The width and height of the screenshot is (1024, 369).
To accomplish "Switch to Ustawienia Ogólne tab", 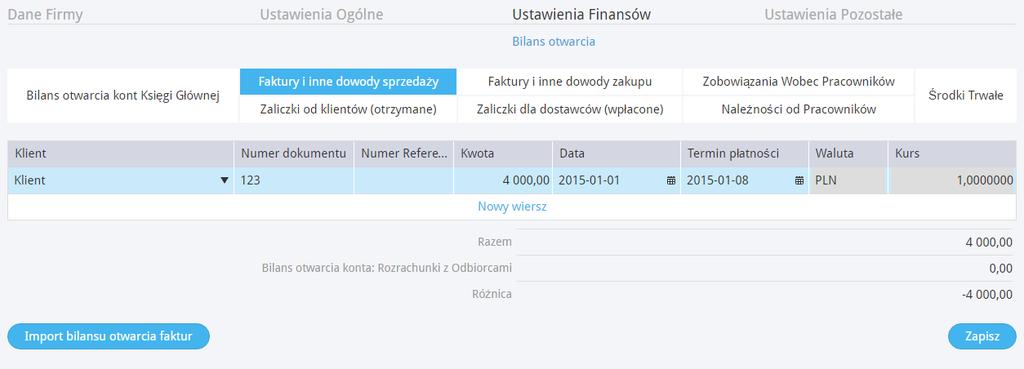I will [x=321, y=14].
